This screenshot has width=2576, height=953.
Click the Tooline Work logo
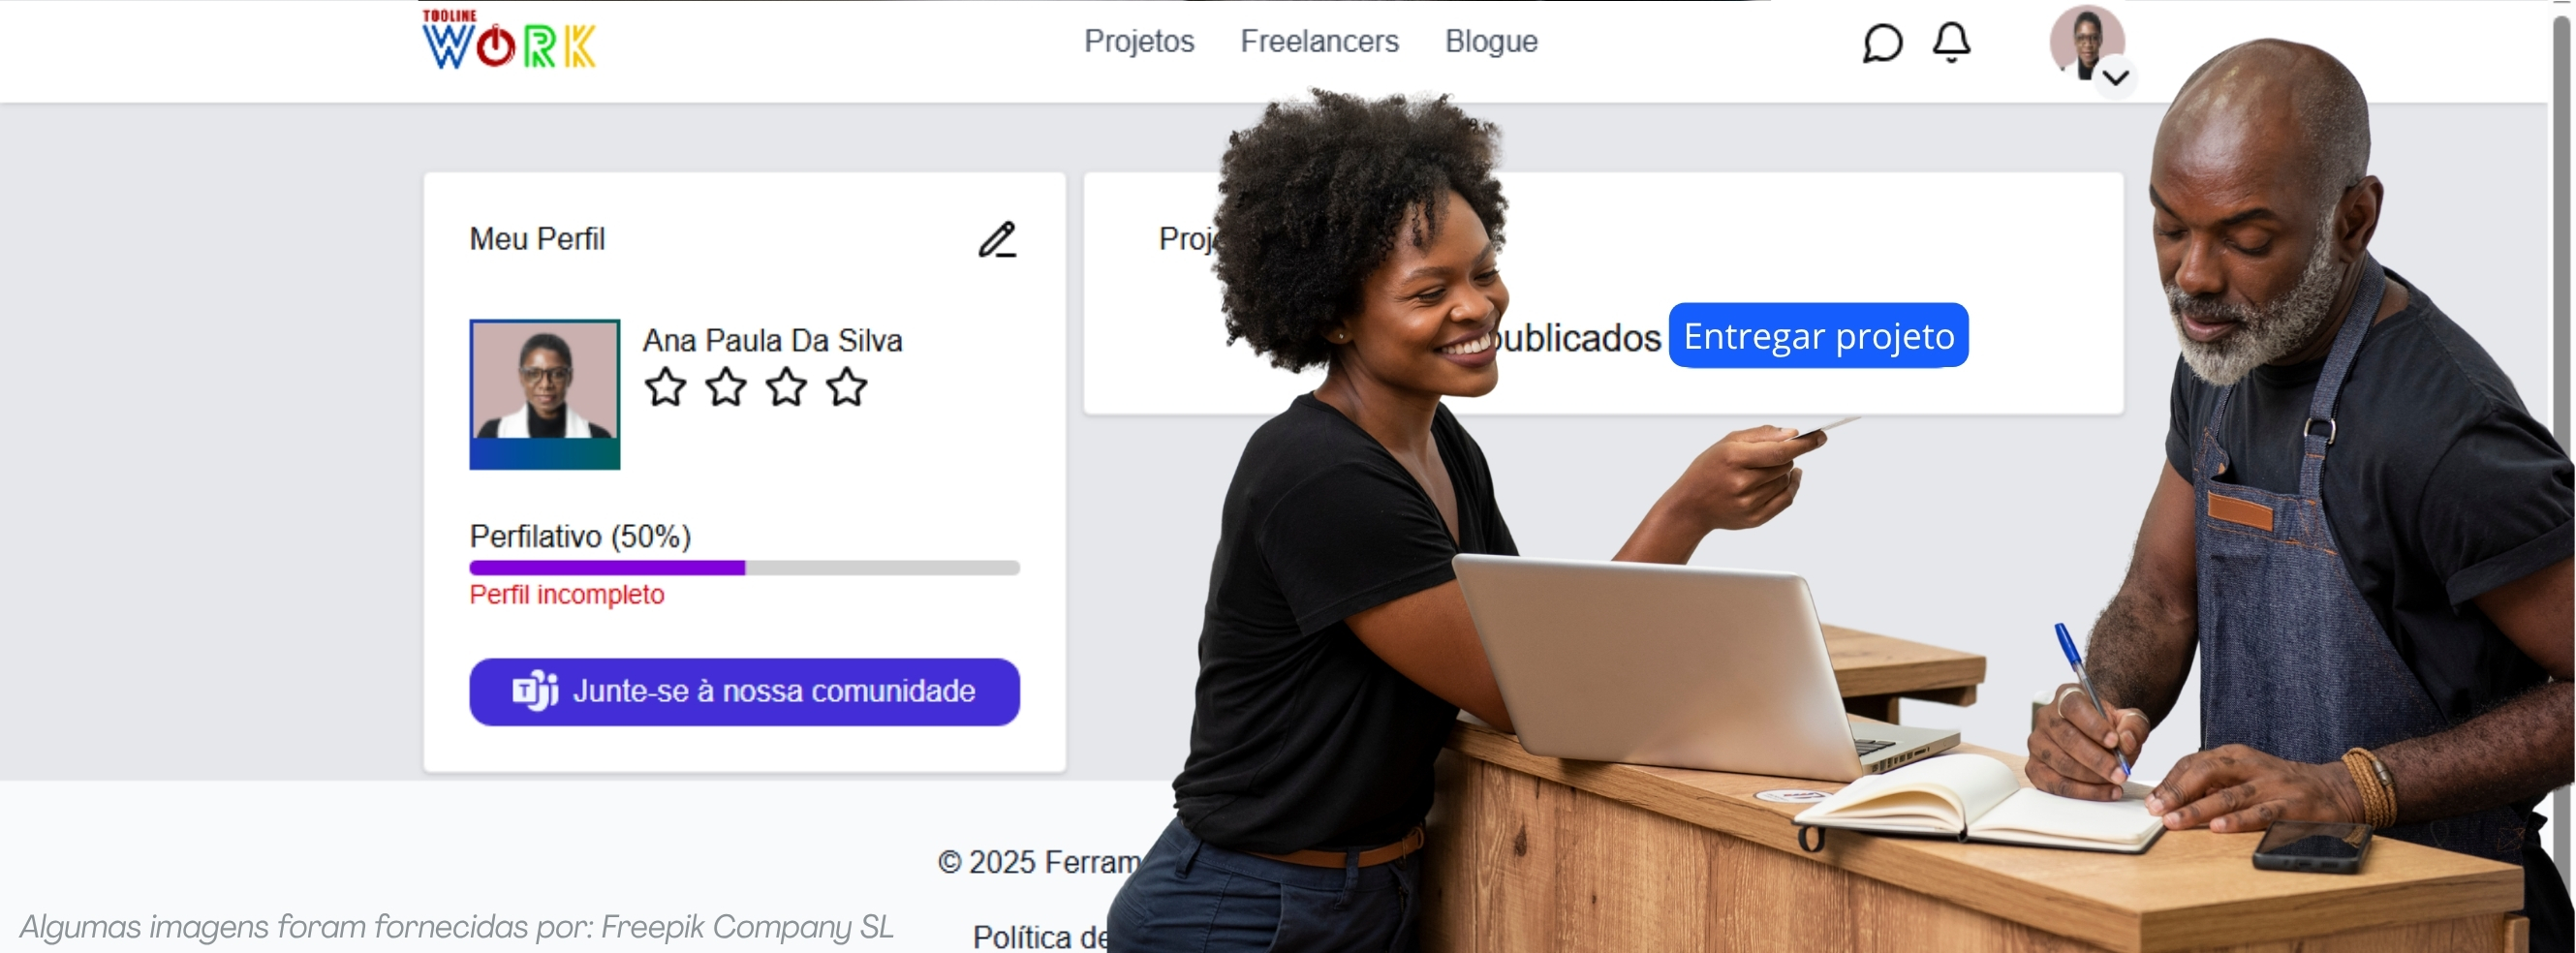tap(509, 39)
